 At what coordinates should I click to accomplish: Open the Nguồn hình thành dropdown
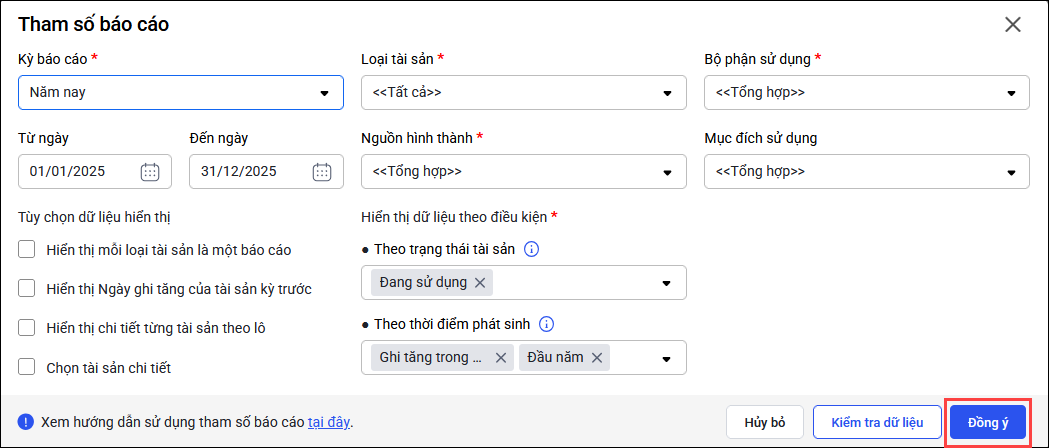[667, 171]
